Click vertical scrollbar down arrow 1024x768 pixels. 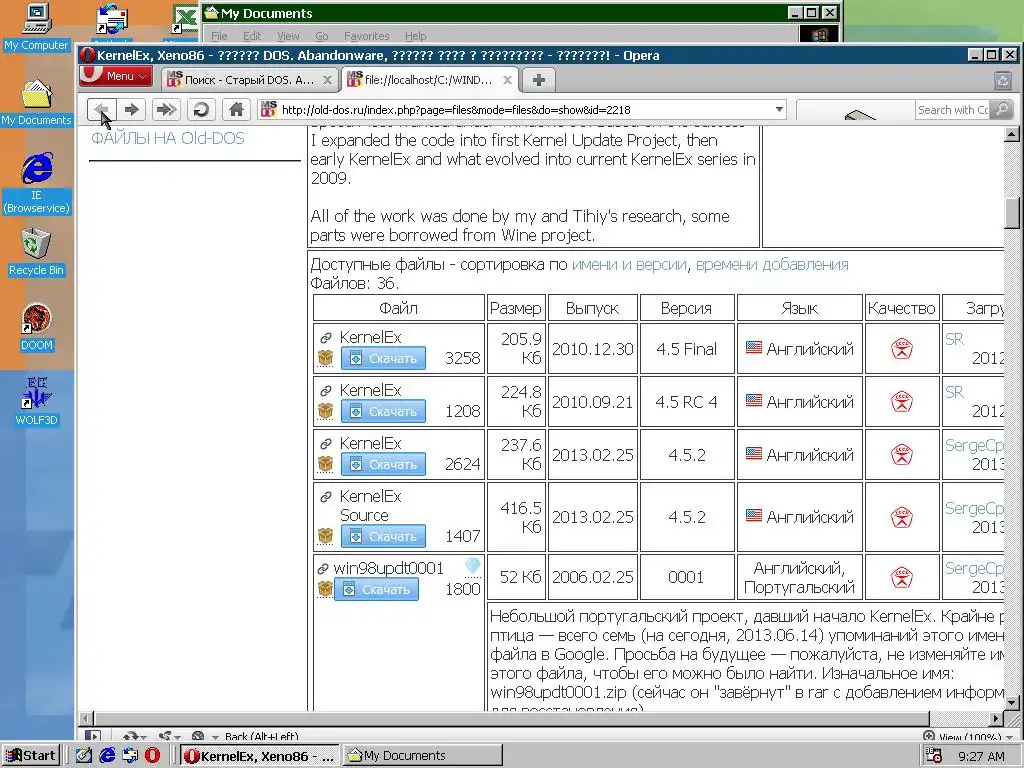click(x=1012, y=703)
